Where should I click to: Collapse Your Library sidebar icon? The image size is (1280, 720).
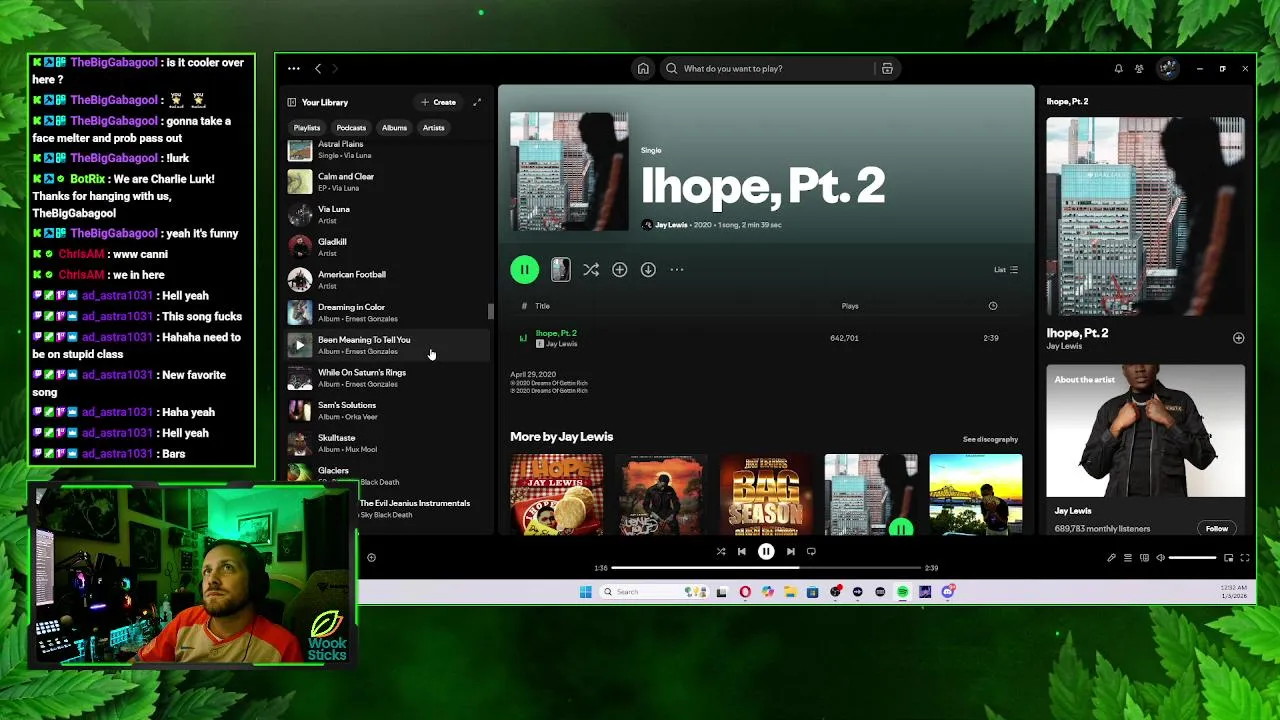292,102
